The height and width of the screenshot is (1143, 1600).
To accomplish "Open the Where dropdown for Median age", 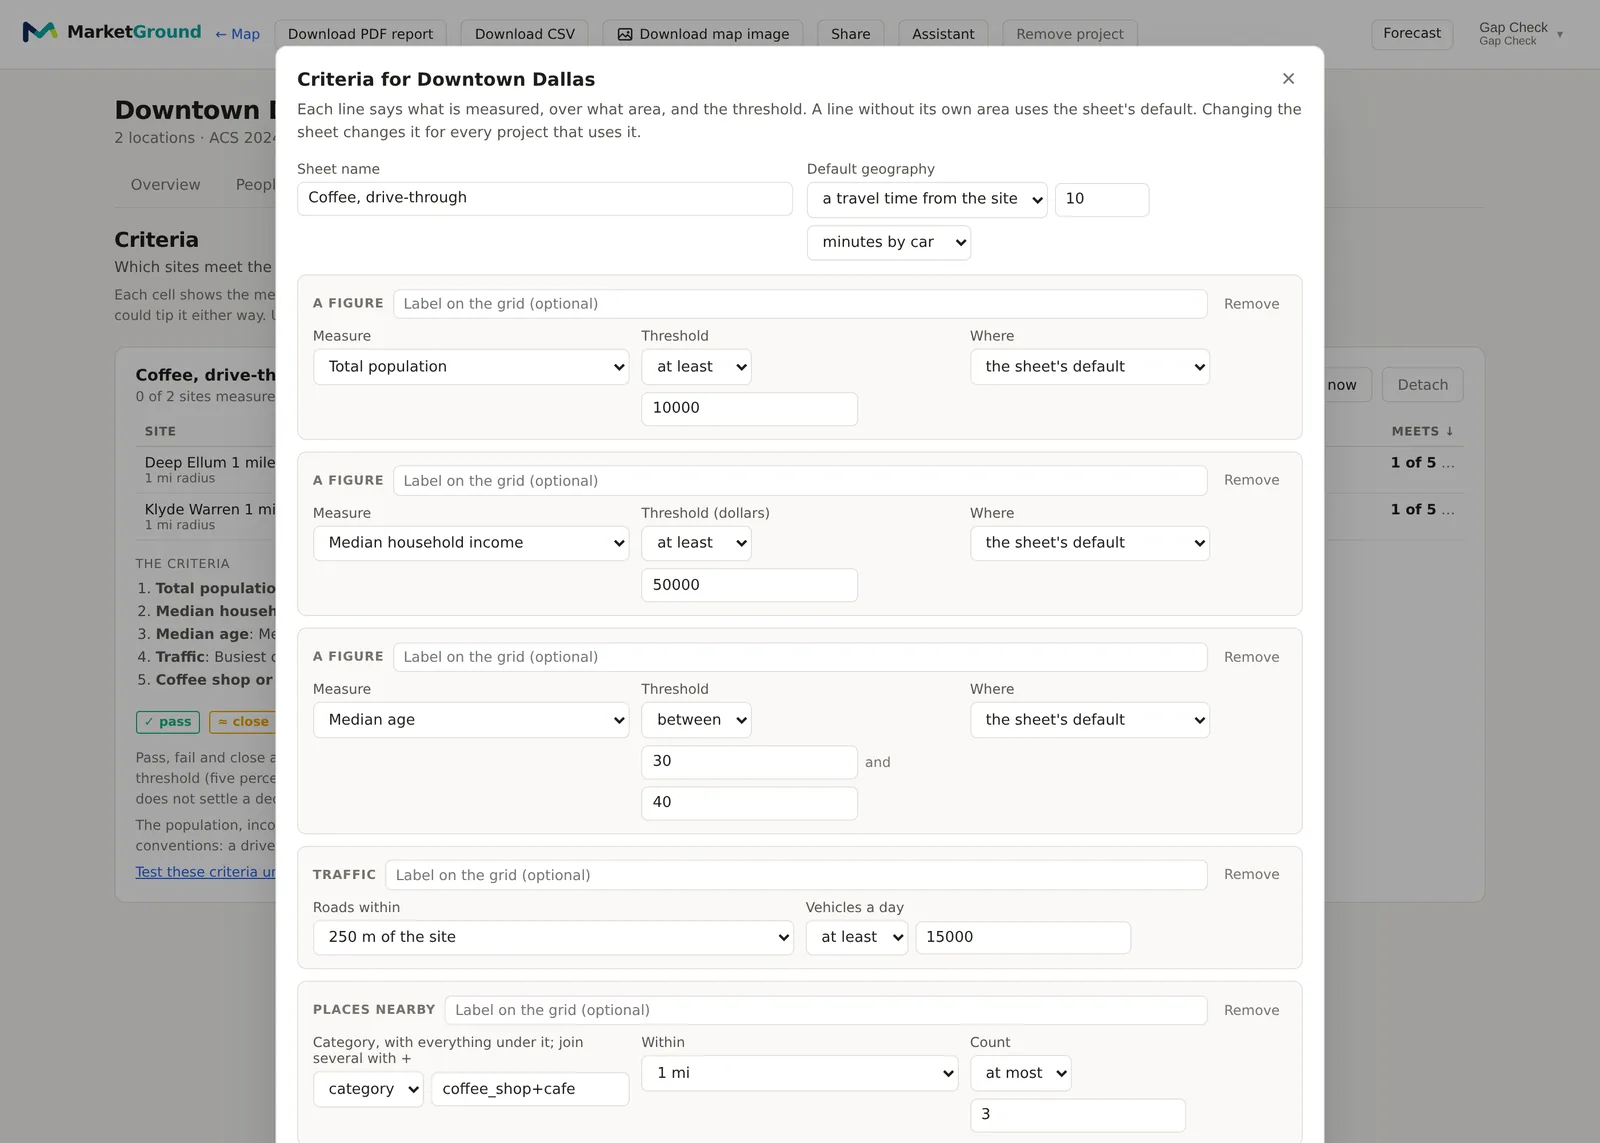I will click(x=1090, y=720).
